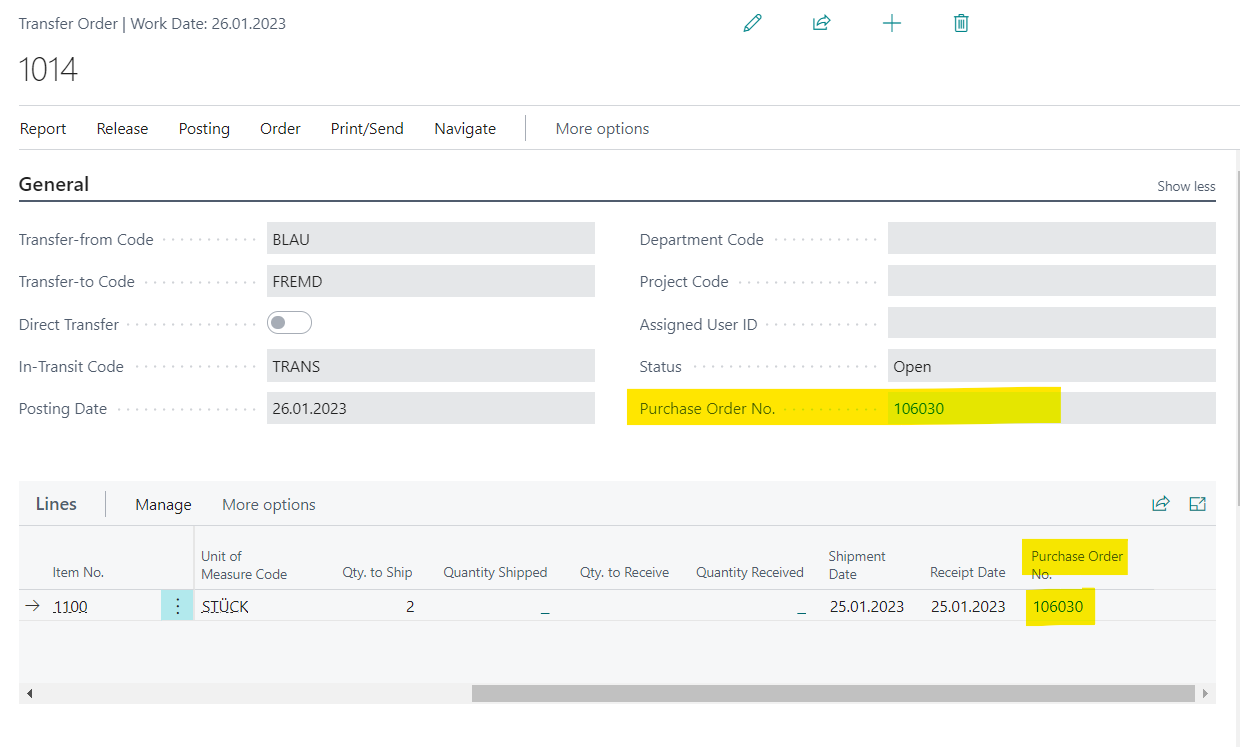The image size is (1240, 747).
Task: Click the row selector arrow for line 1100
Action: (32, 606)
